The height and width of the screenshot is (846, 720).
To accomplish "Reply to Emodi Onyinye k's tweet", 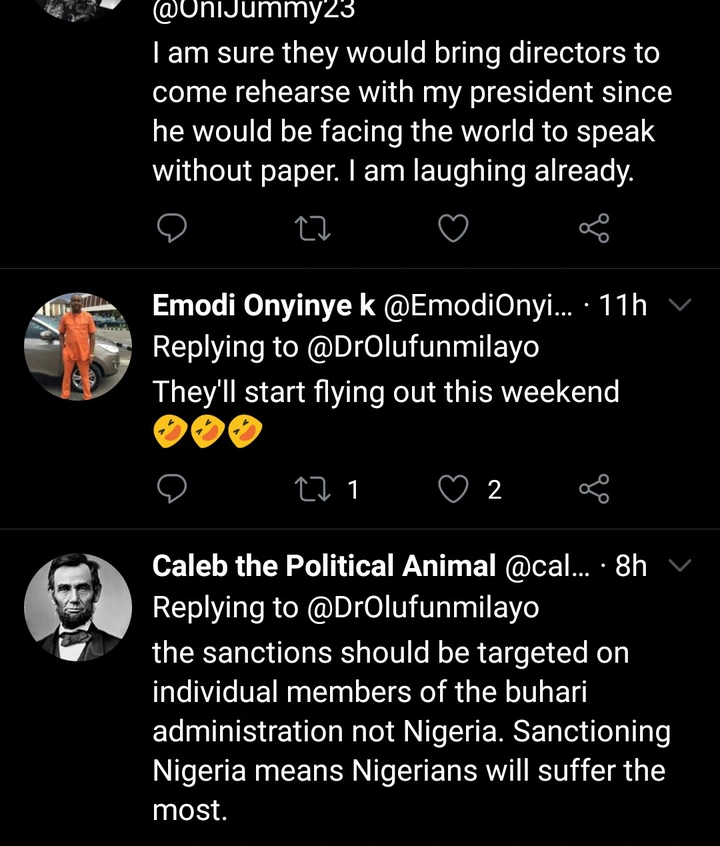I will (x=173, y=489).
